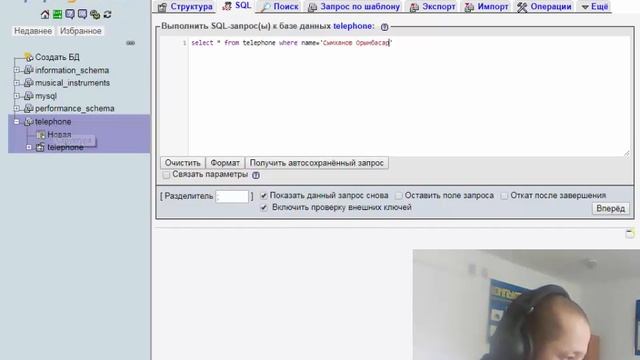
Task: Open Импорт tab
Action: click(x=487, y=7)
